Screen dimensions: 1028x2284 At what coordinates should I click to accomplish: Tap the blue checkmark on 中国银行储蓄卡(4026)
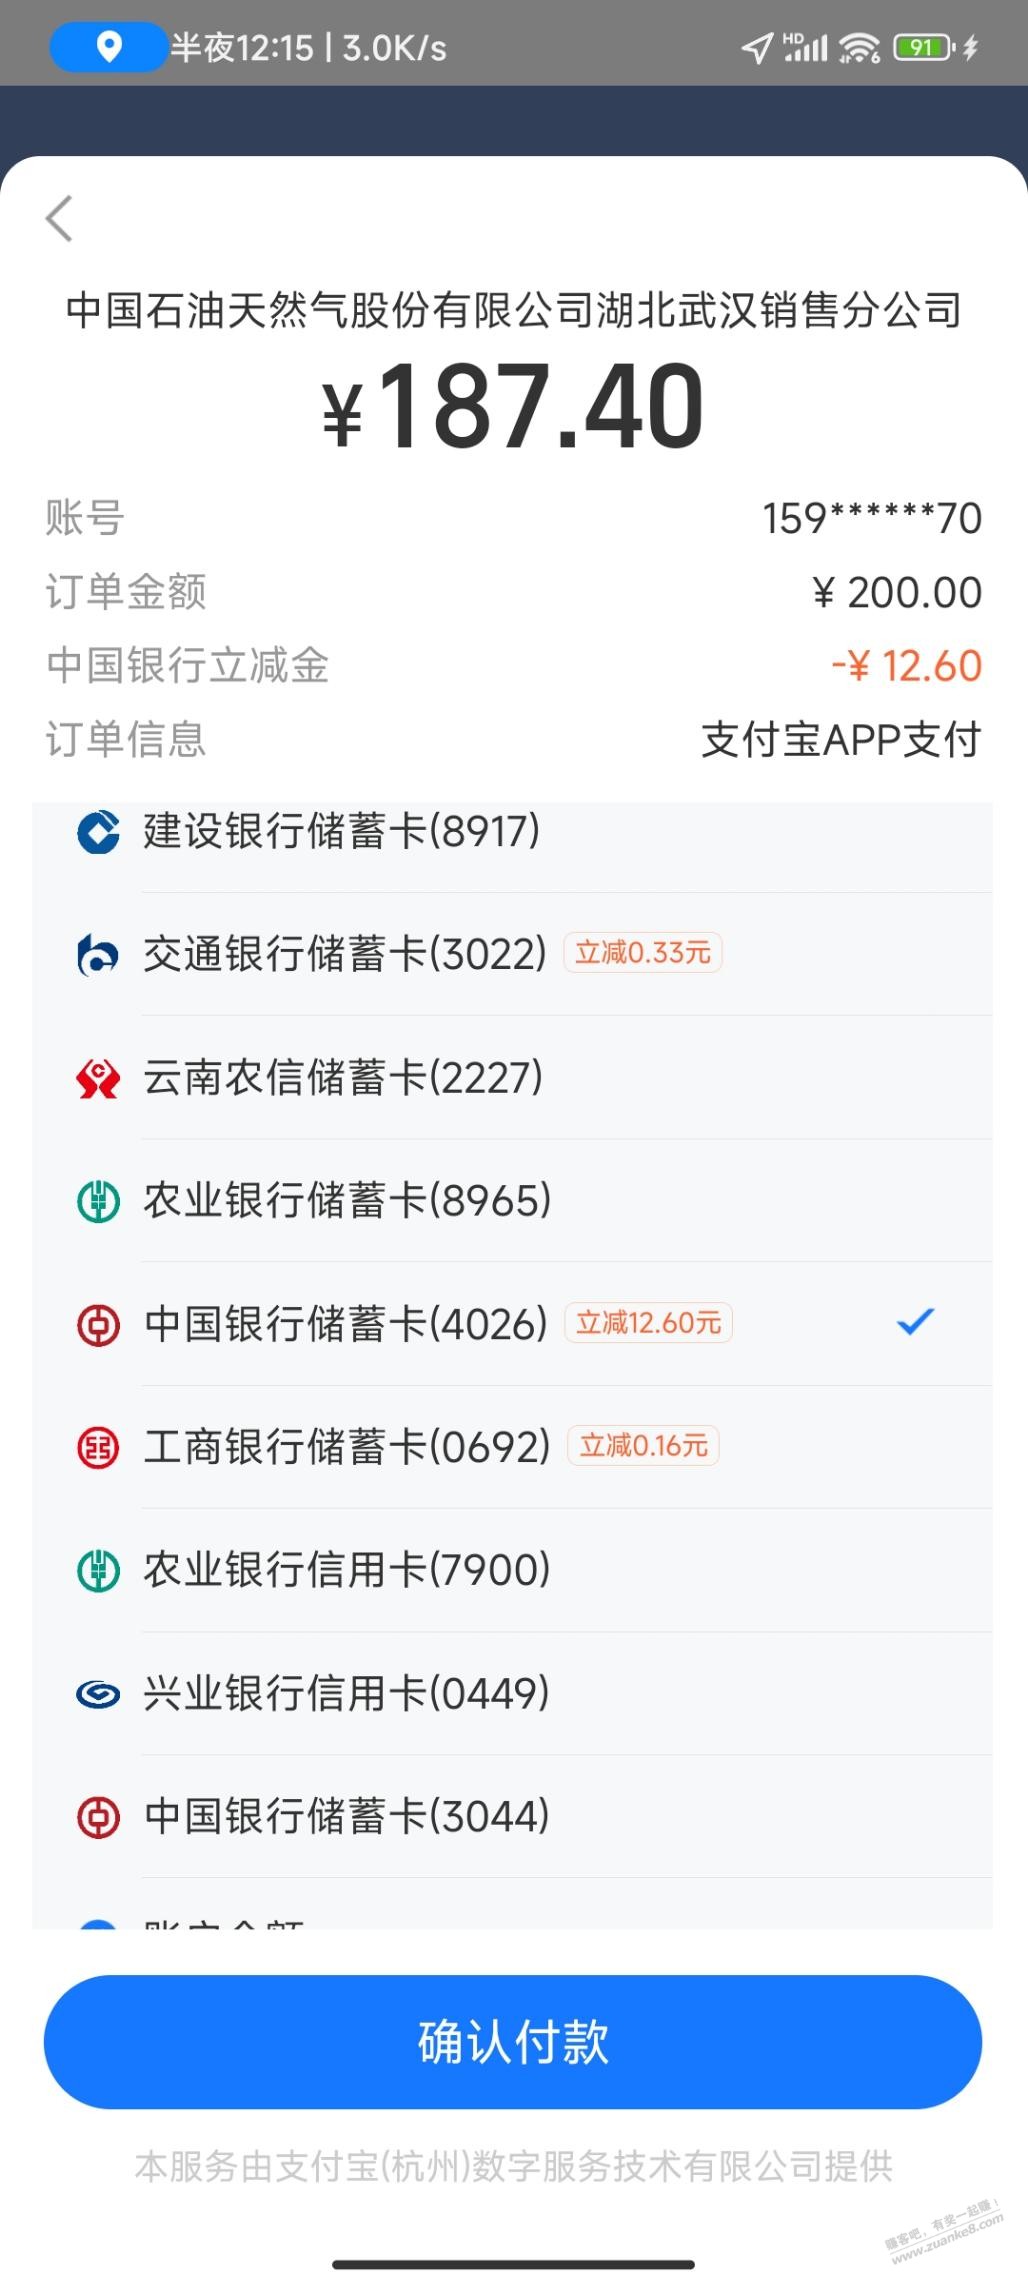[x=915, y=1322]
